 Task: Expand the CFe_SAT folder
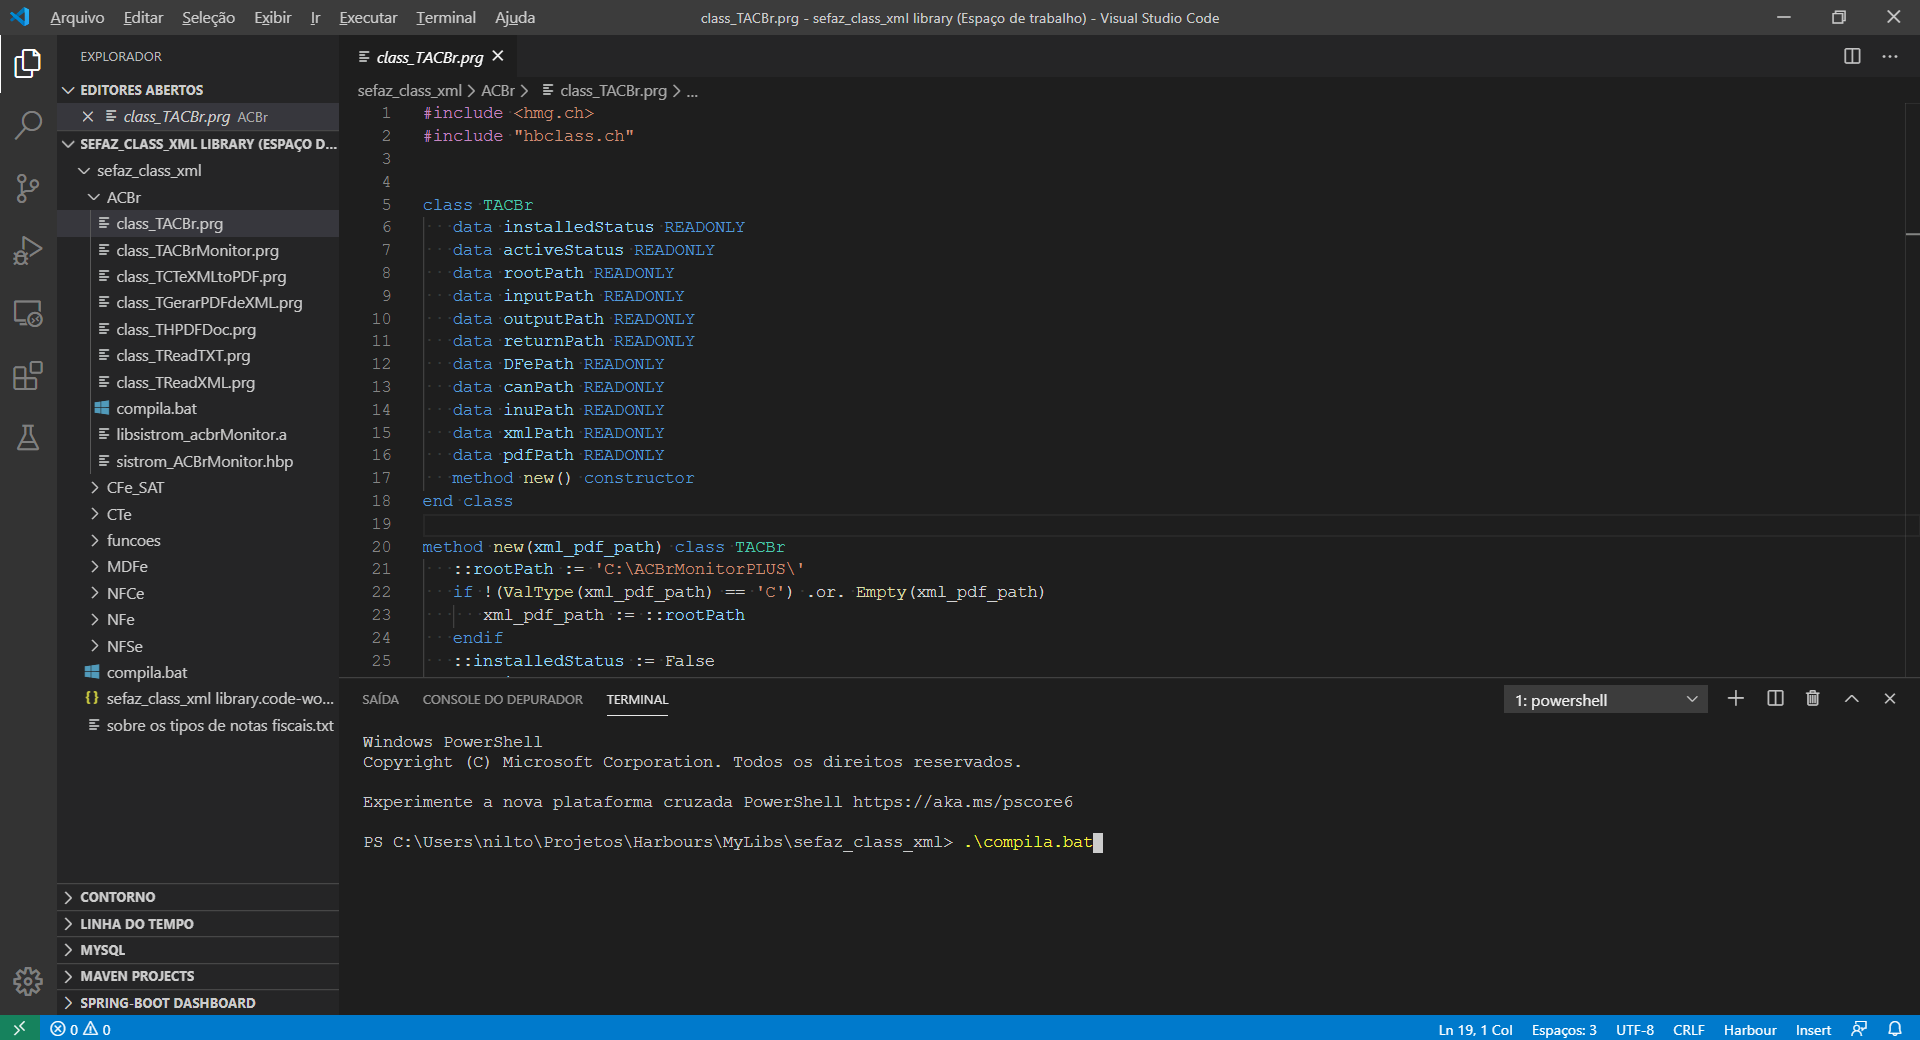(x=135, y=488)
